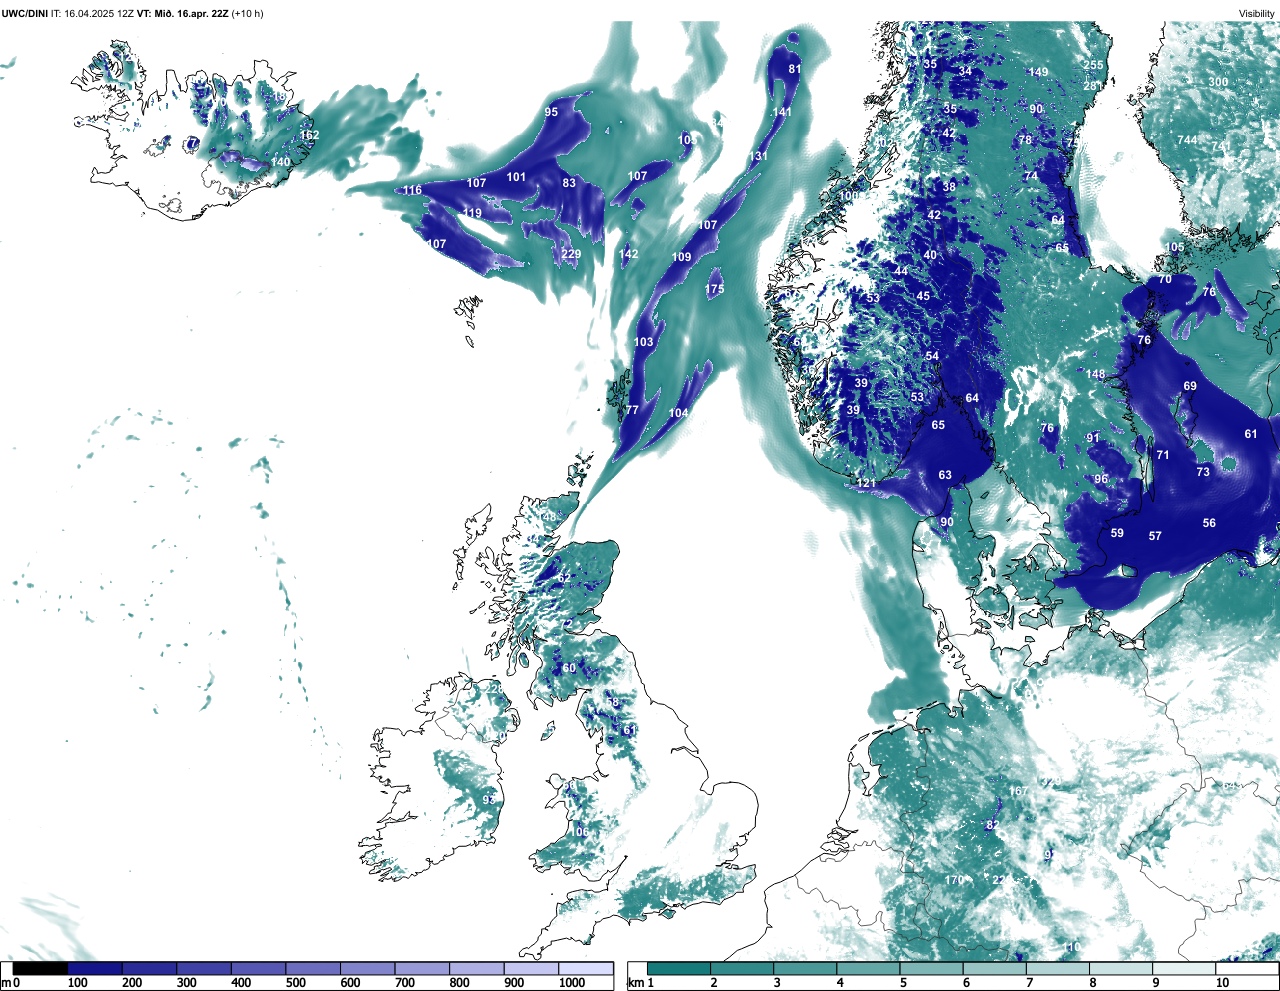This screenshot has height=991, width=1280.
Task: Pick the 500–600 m legend color segment
Action: pyautogui.click(x=313, y=968)
